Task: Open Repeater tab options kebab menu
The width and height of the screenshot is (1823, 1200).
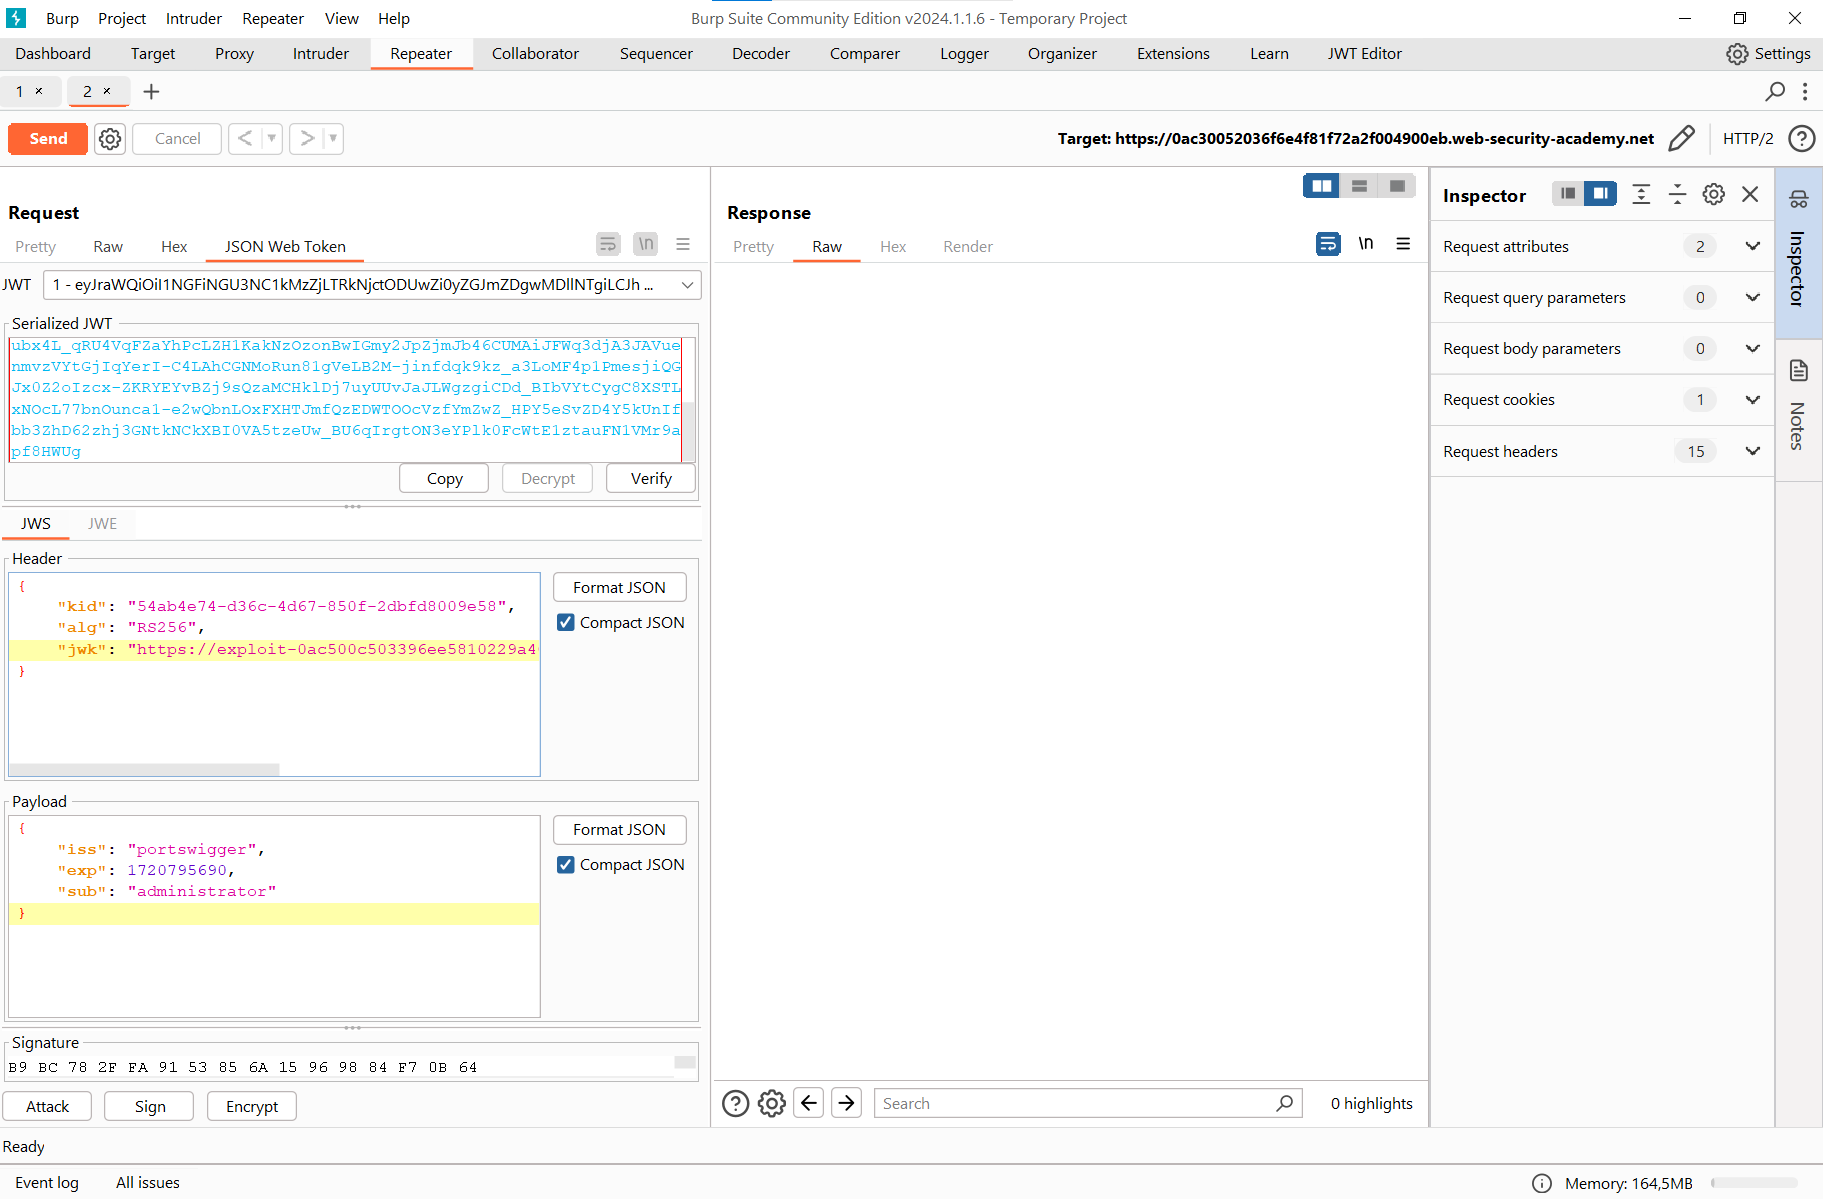Action: [1805, 92]
